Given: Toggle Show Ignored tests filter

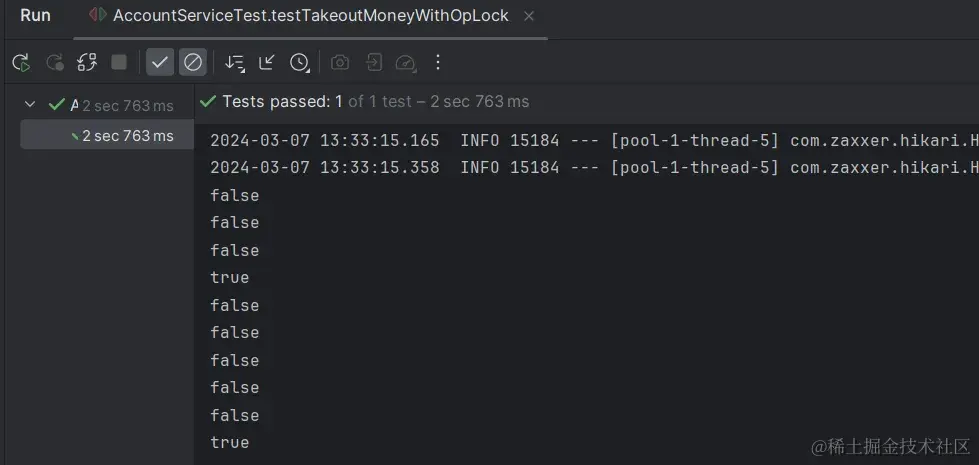Looking at the screenshot, I should pyautogui.click(x=193, y=63).
